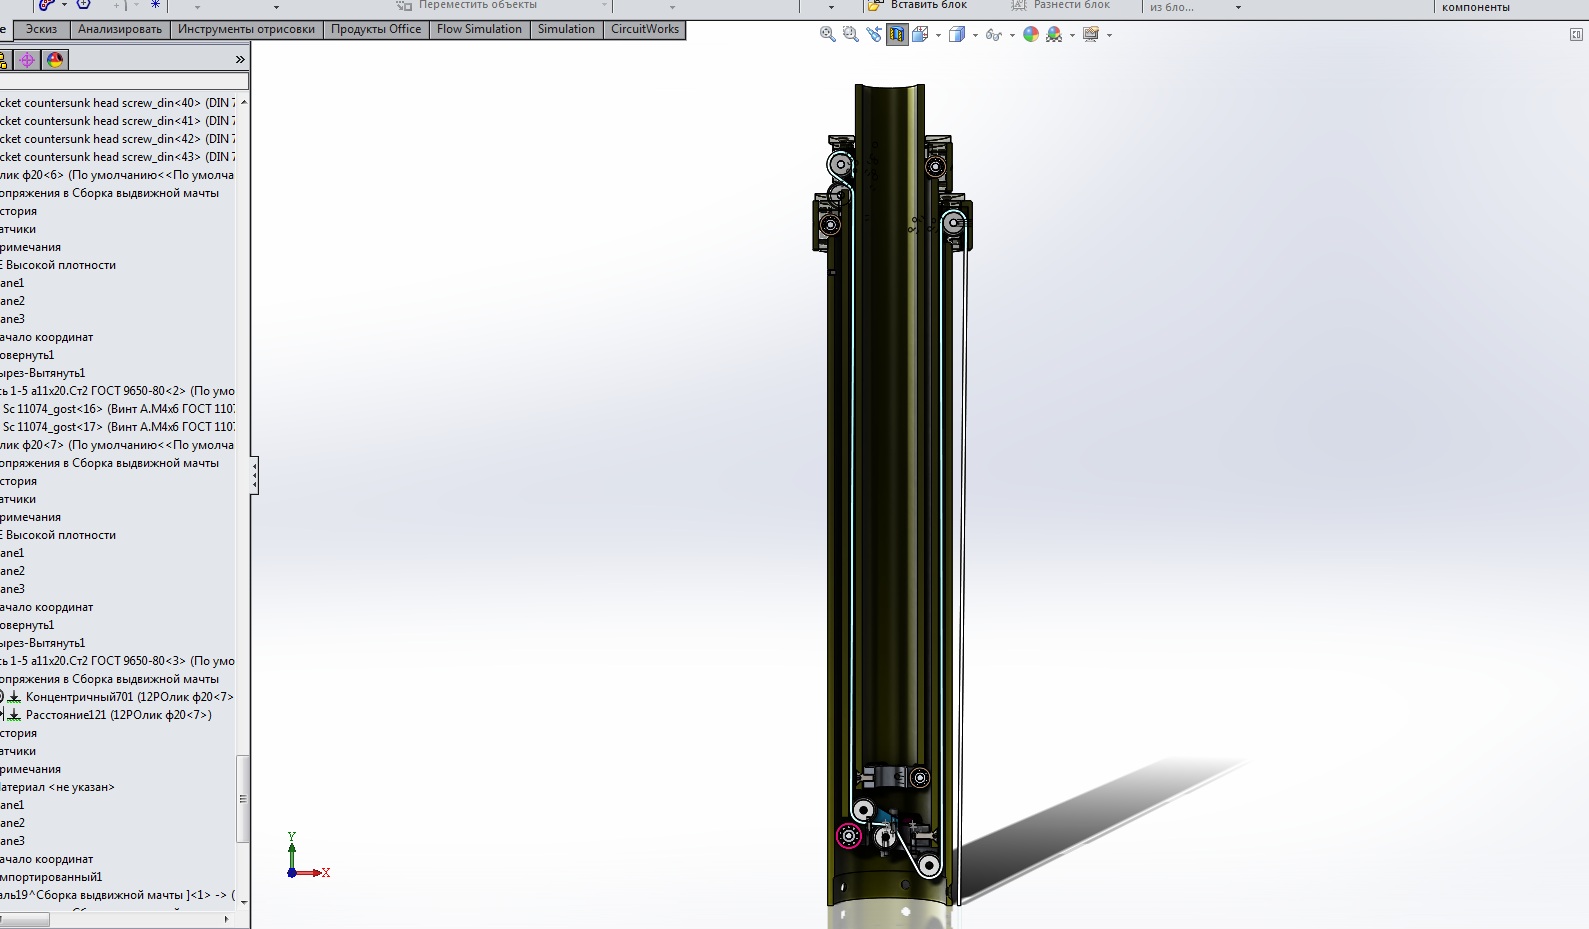Select the Sc 11074_gost<16> screw item
Screen dimensions: 1589x929
117,409
